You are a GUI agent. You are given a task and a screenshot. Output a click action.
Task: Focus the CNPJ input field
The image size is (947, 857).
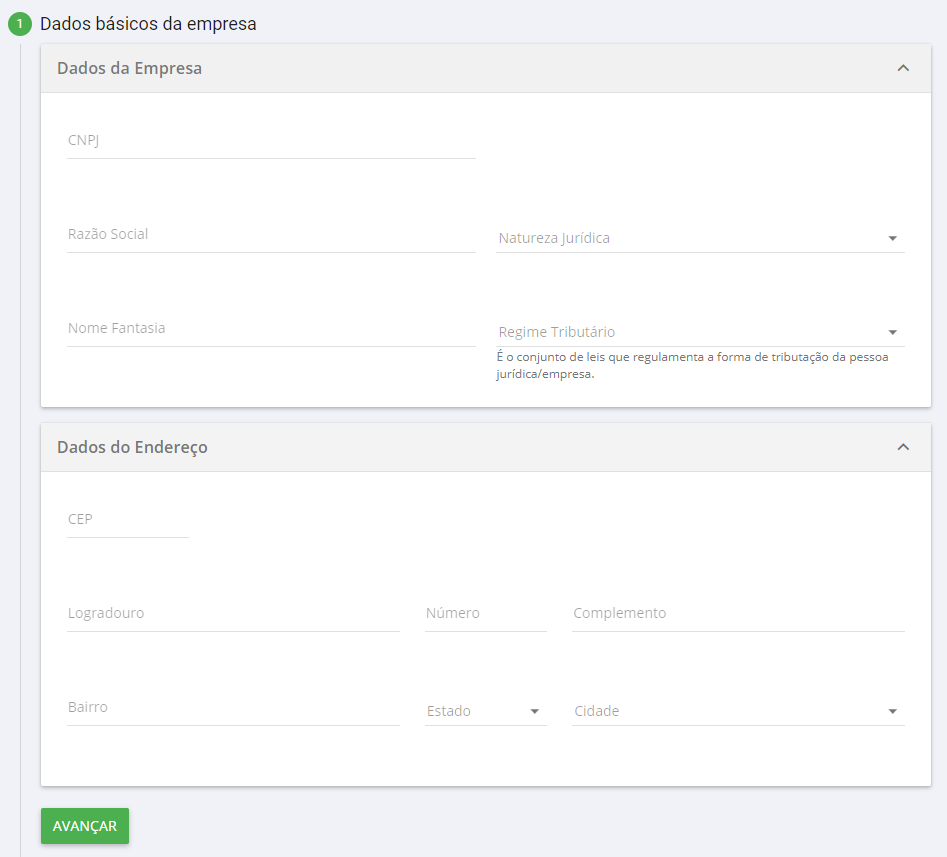click(x=270, y=141)
